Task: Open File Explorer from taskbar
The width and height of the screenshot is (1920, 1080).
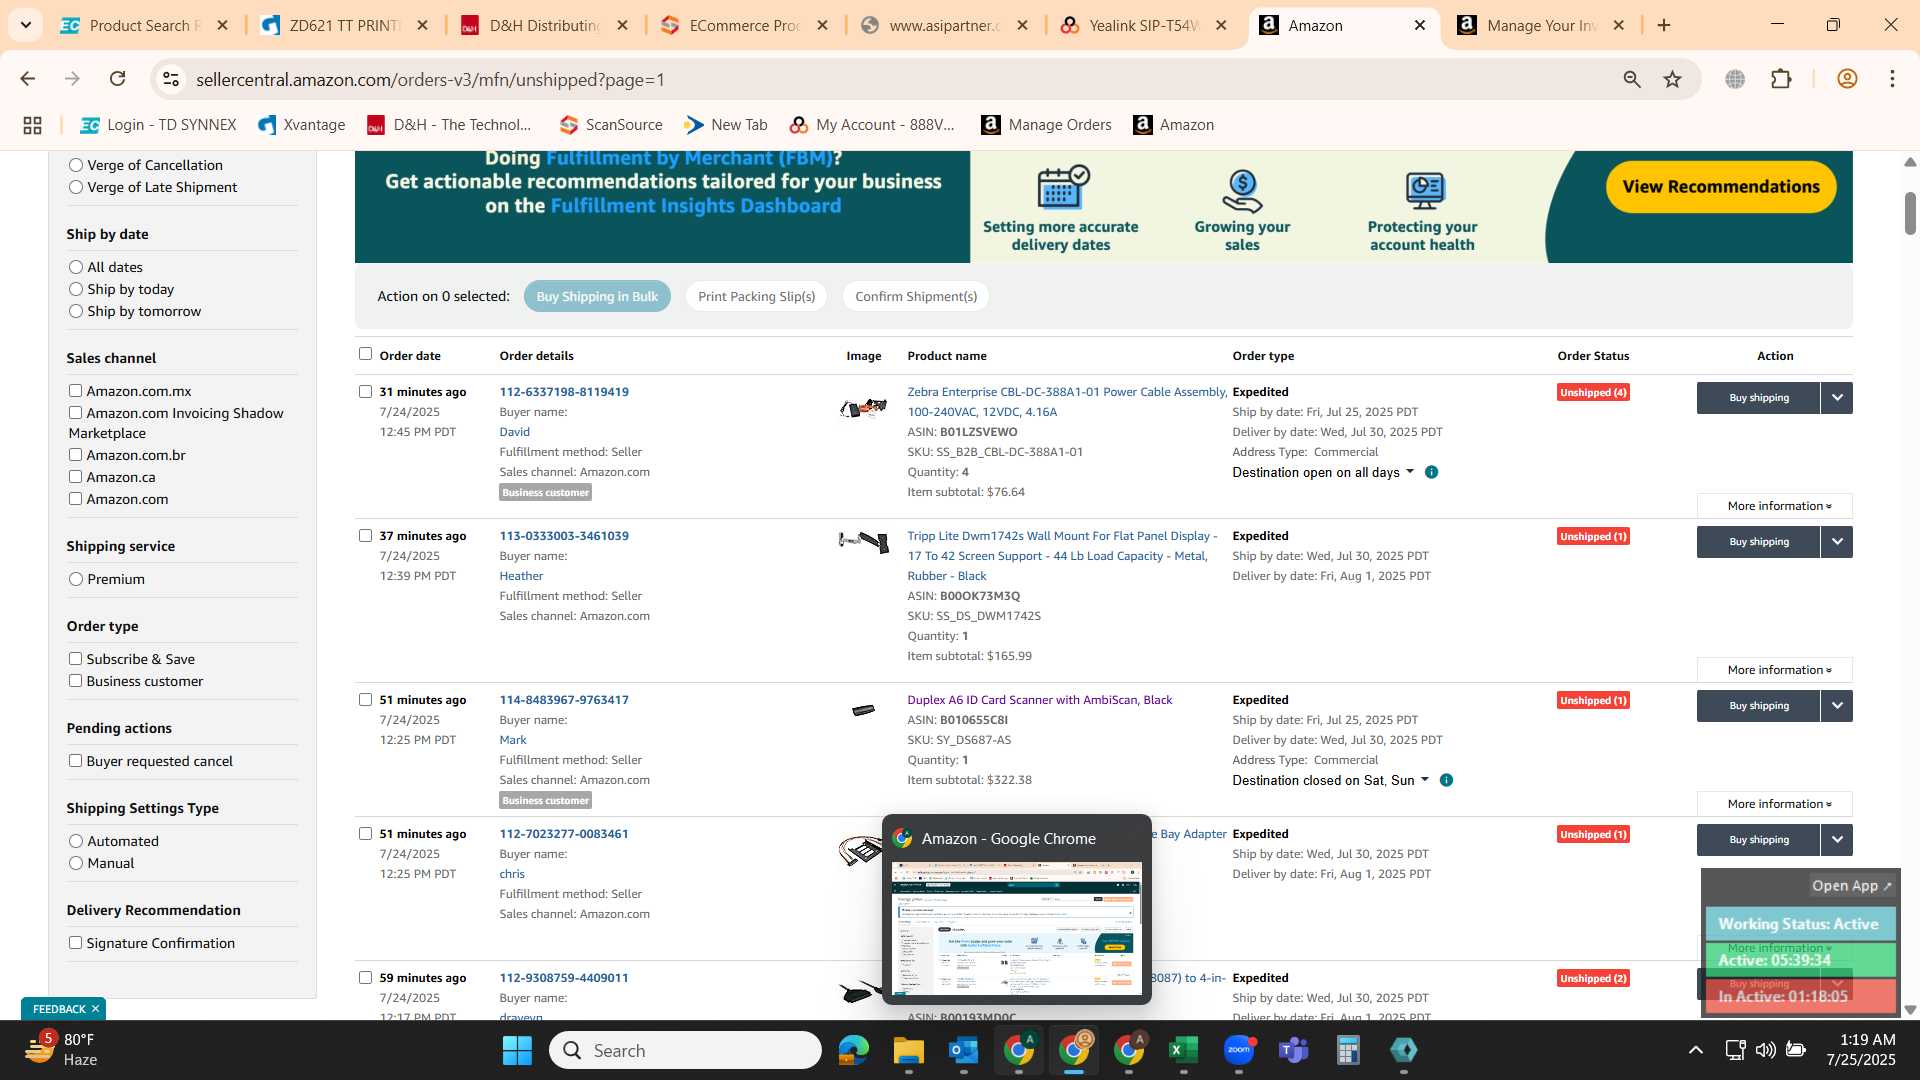Action: point(908,1050)
